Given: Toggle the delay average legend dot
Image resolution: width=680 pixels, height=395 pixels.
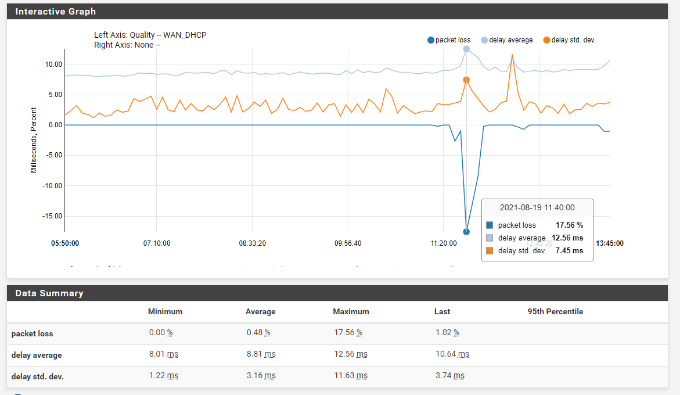Looking at the screenshot, I should (484, 40).
